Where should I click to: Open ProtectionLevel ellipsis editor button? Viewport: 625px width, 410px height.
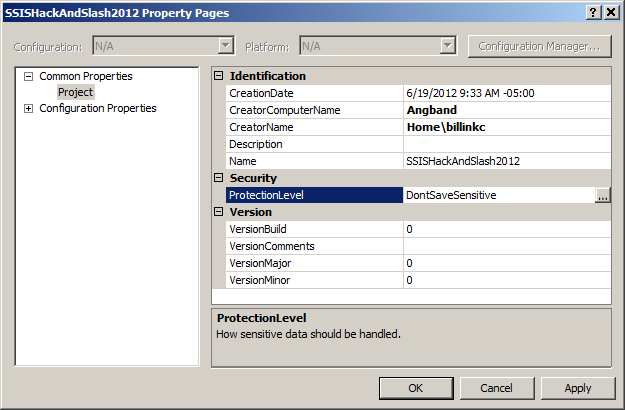pyautogui.click(x=602, y=195)
